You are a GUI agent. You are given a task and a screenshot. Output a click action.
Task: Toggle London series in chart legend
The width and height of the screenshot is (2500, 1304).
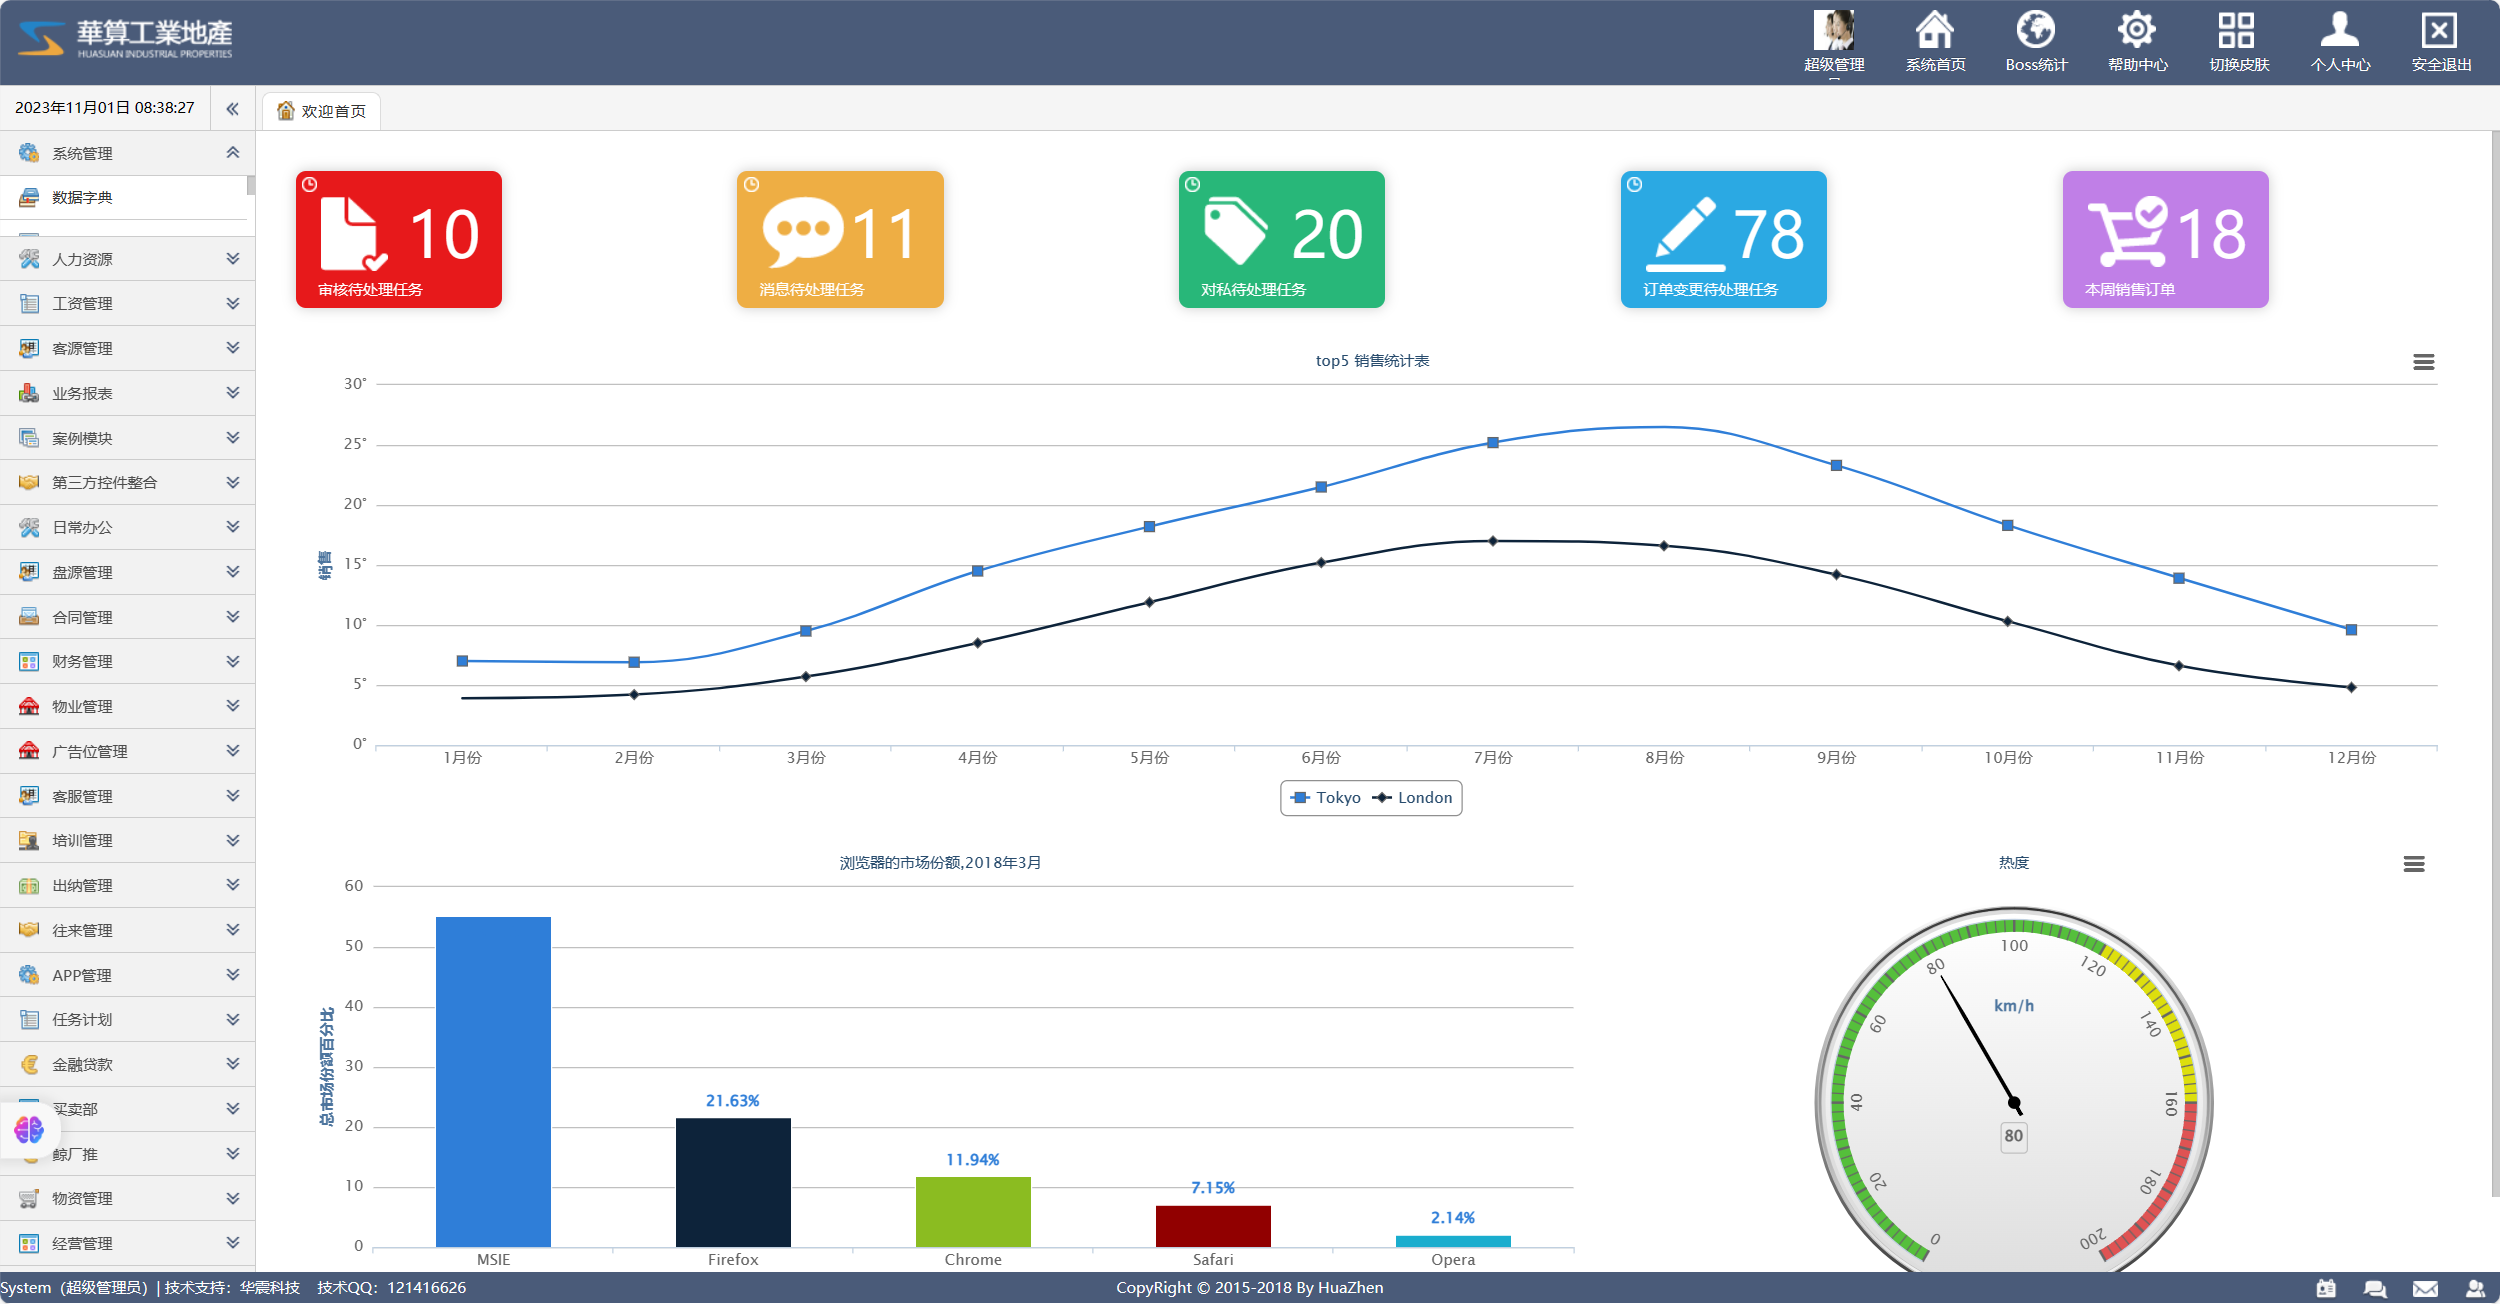point(1412,798)
